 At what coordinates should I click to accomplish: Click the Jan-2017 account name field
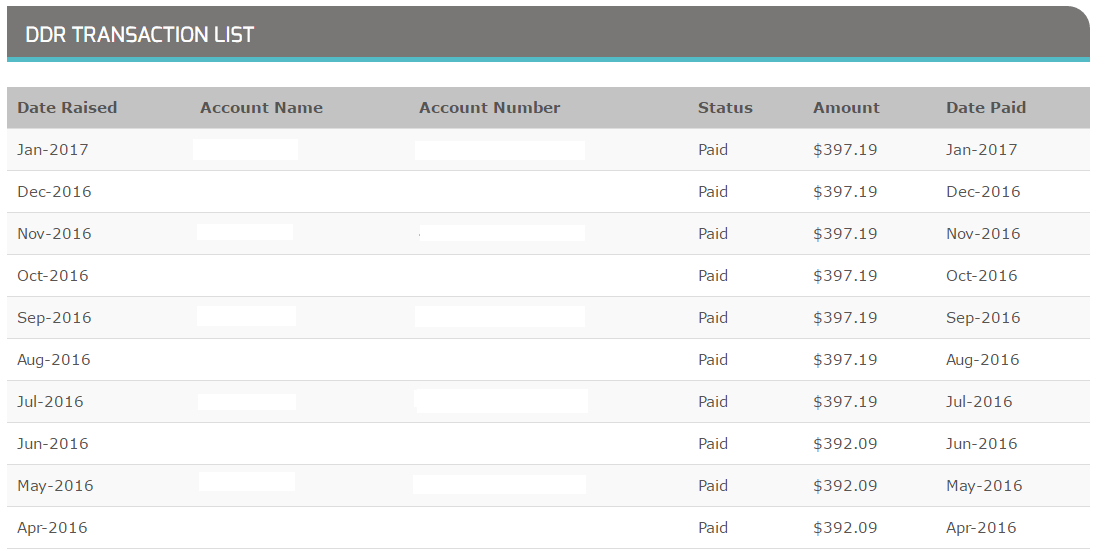click(245, 149)
